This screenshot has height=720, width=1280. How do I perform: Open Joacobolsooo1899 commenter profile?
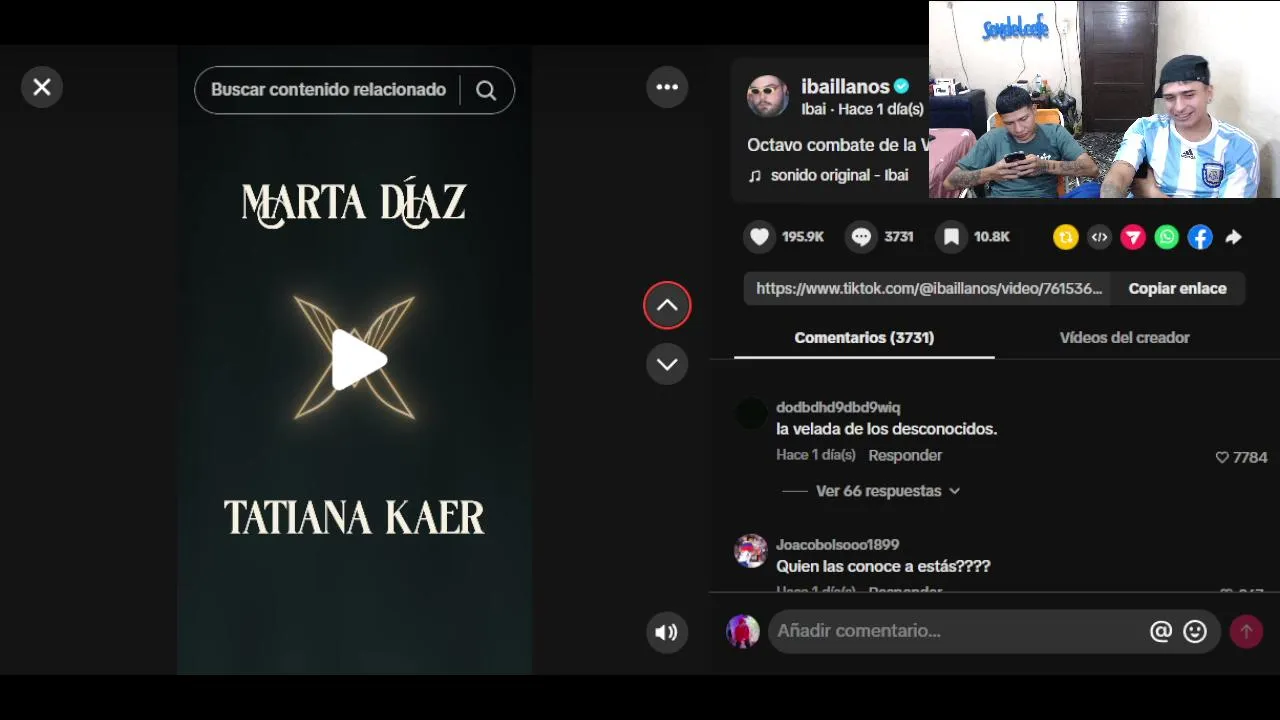point(837,545)
